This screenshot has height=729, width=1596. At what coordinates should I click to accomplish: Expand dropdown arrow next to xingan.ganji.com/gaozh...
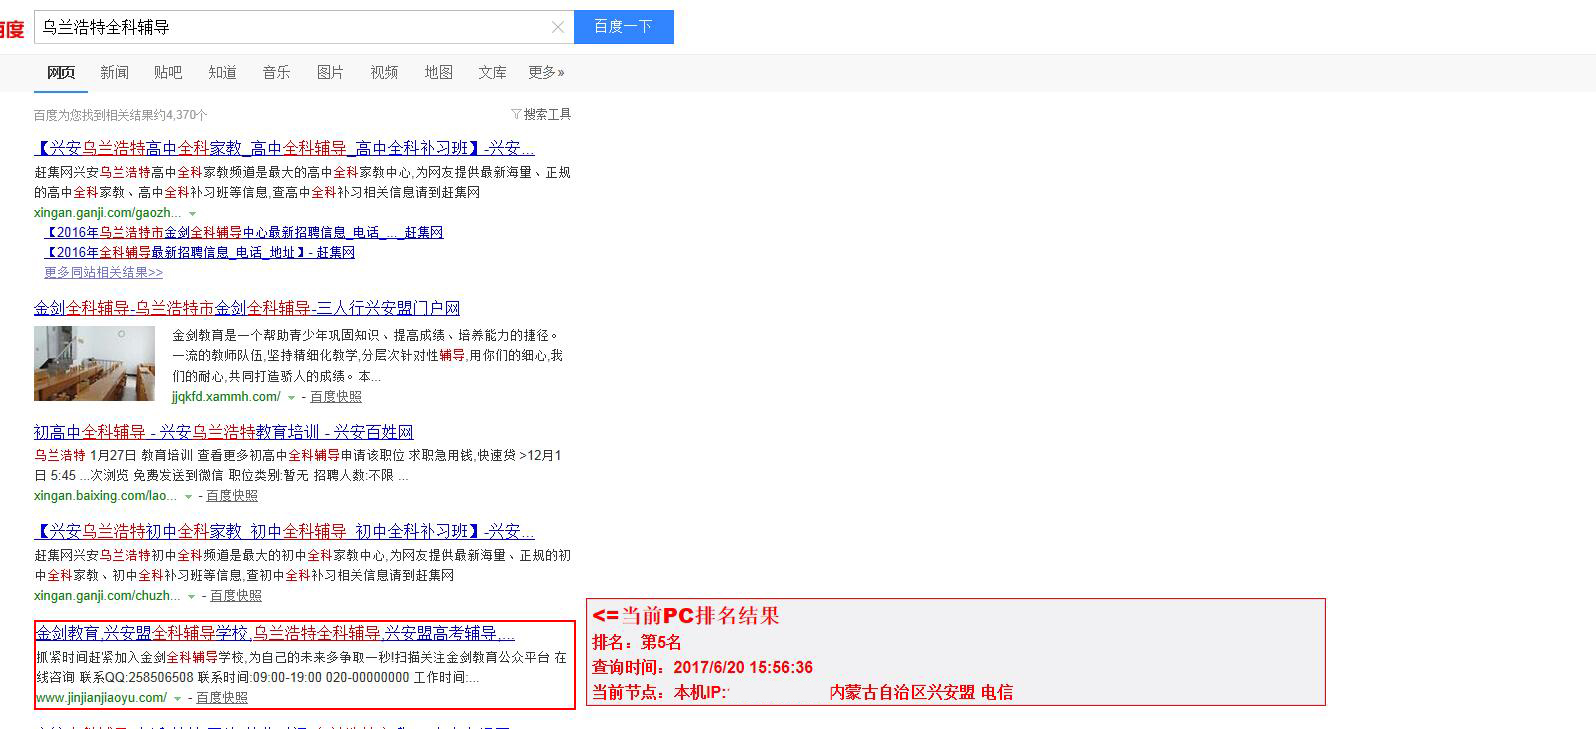click(192, 213)
